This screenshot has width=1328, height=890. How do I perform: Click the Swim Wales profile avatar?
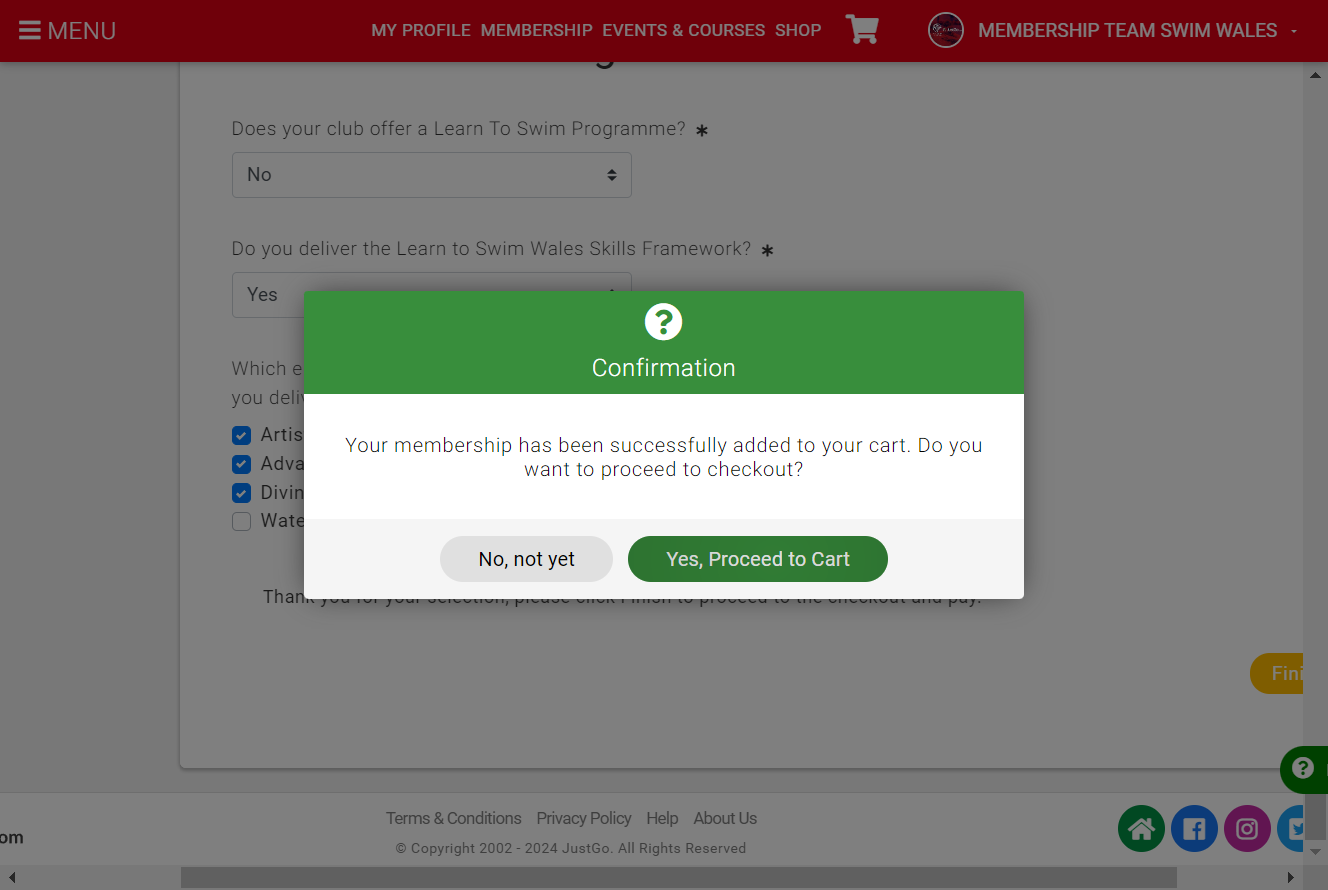click(946, 30)
